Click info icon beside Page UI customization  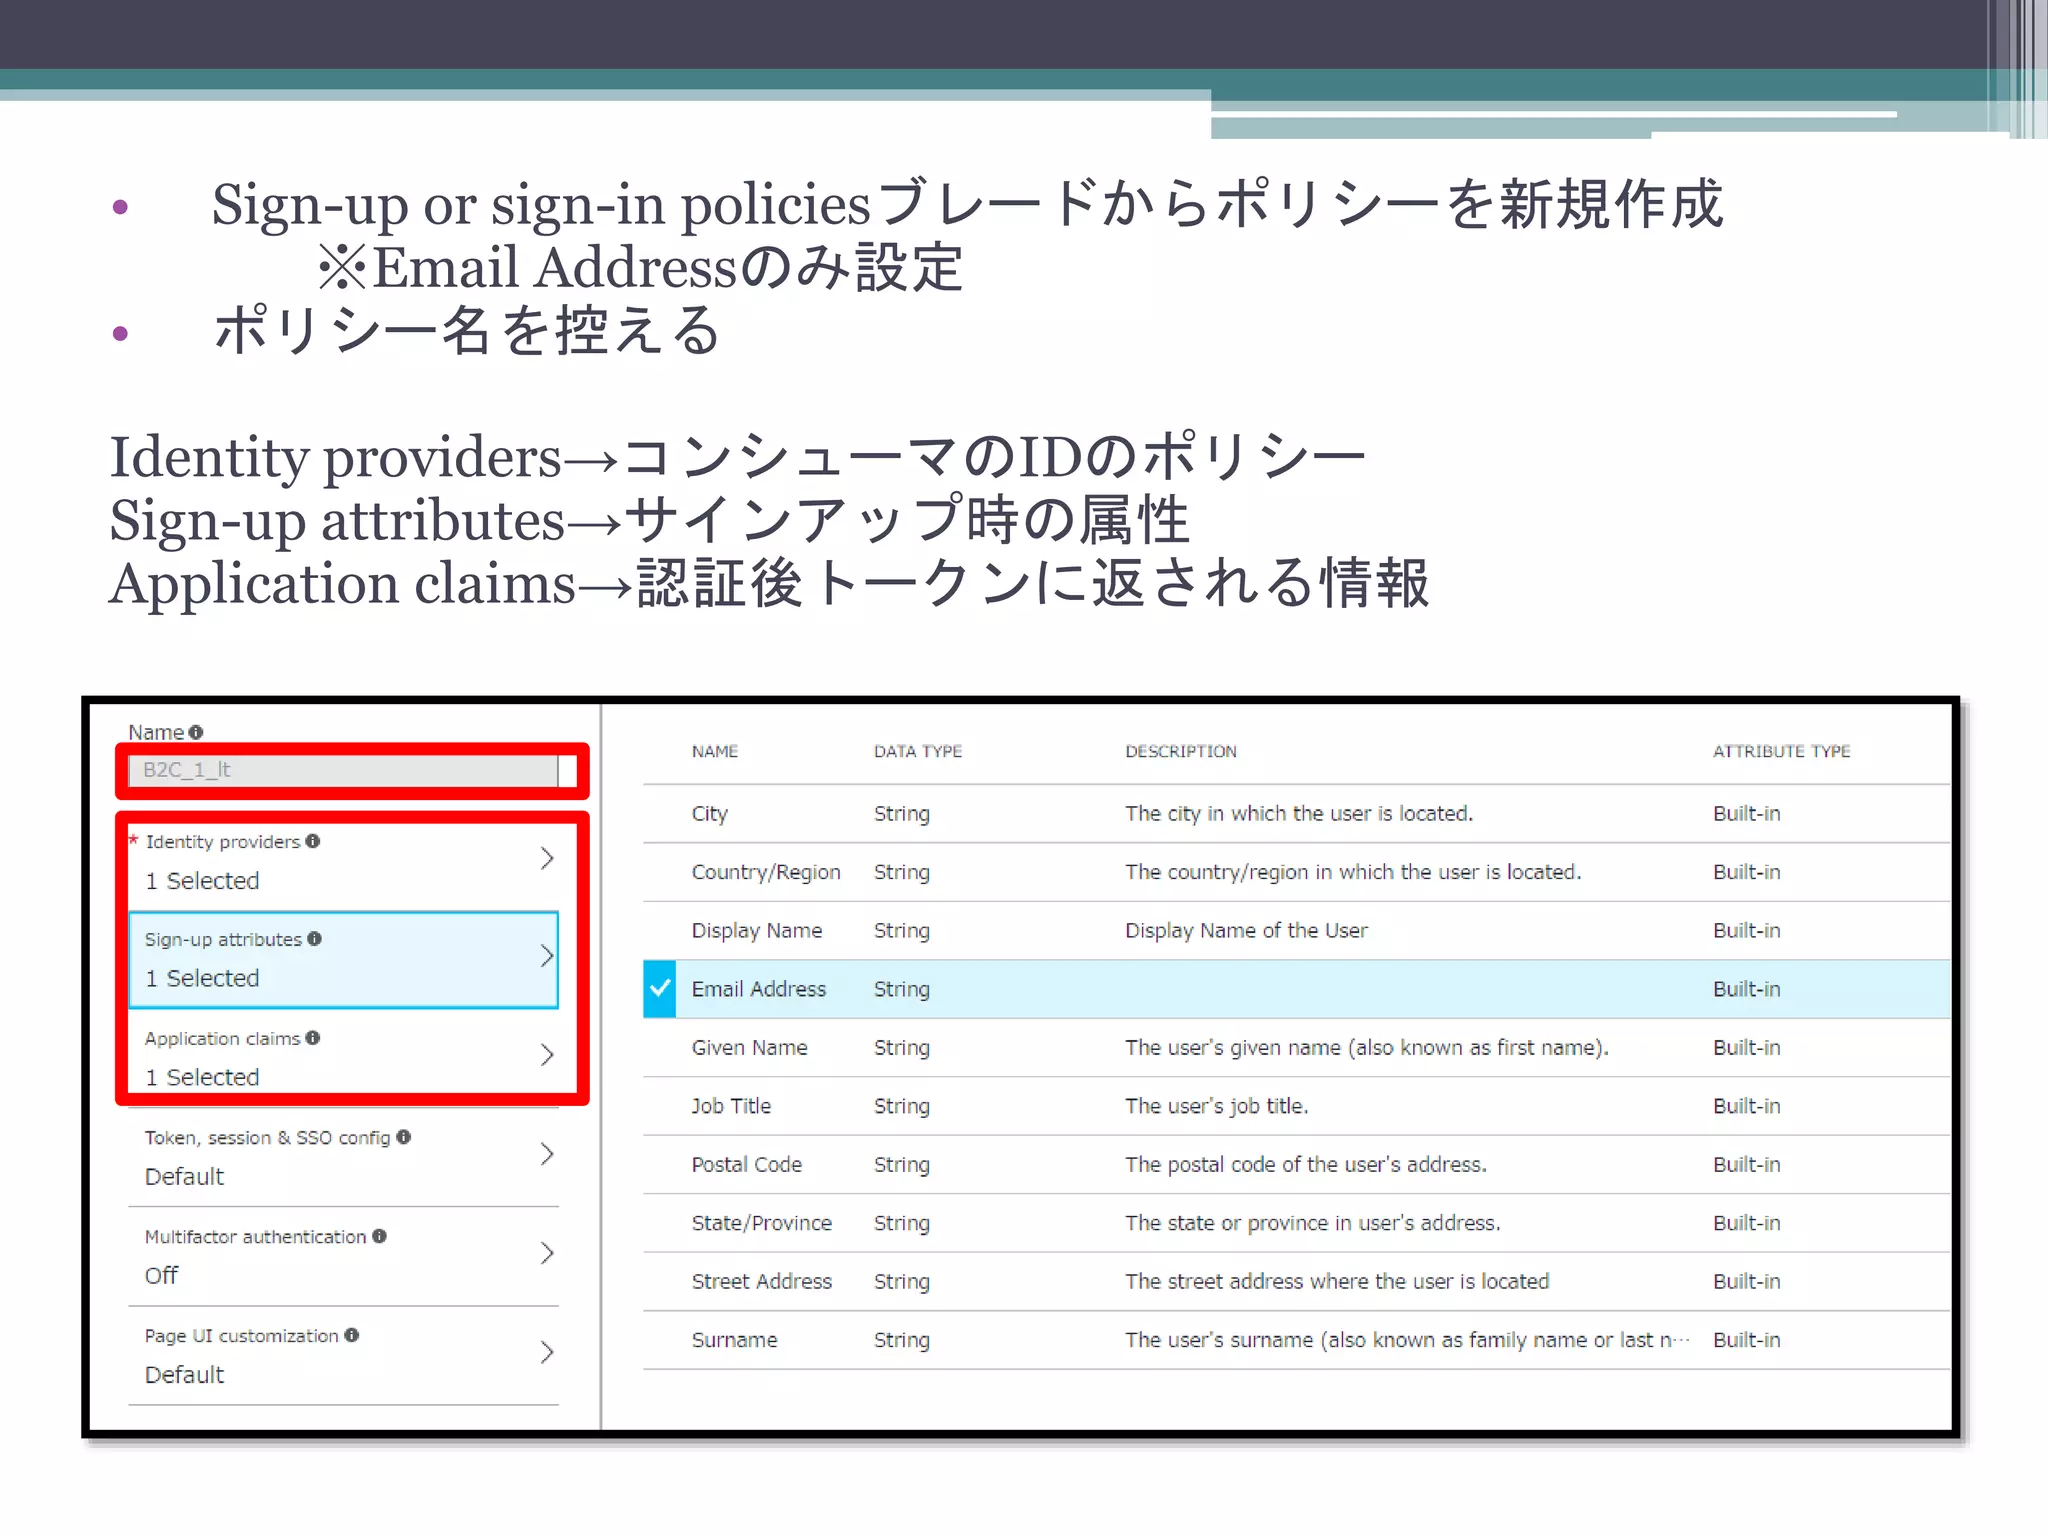[352, 1334]
